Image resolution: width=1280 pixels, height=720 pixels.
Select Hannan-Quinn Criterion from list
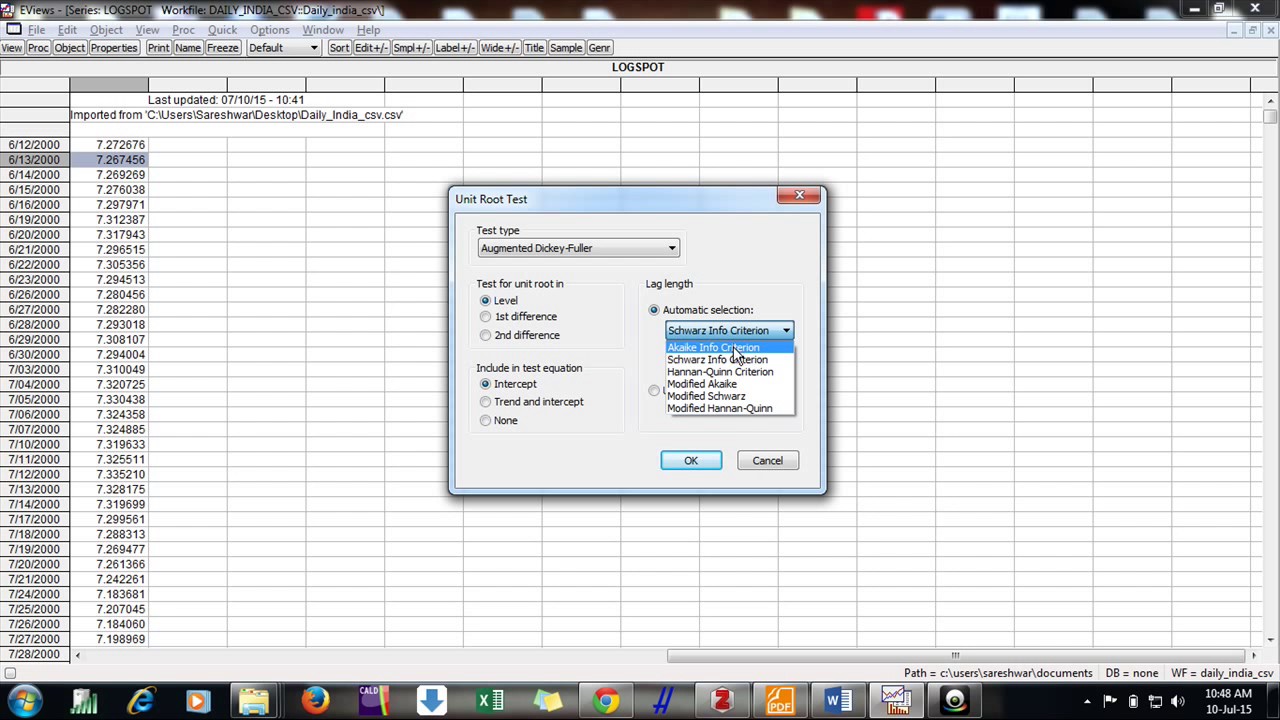tap(730, 372)
